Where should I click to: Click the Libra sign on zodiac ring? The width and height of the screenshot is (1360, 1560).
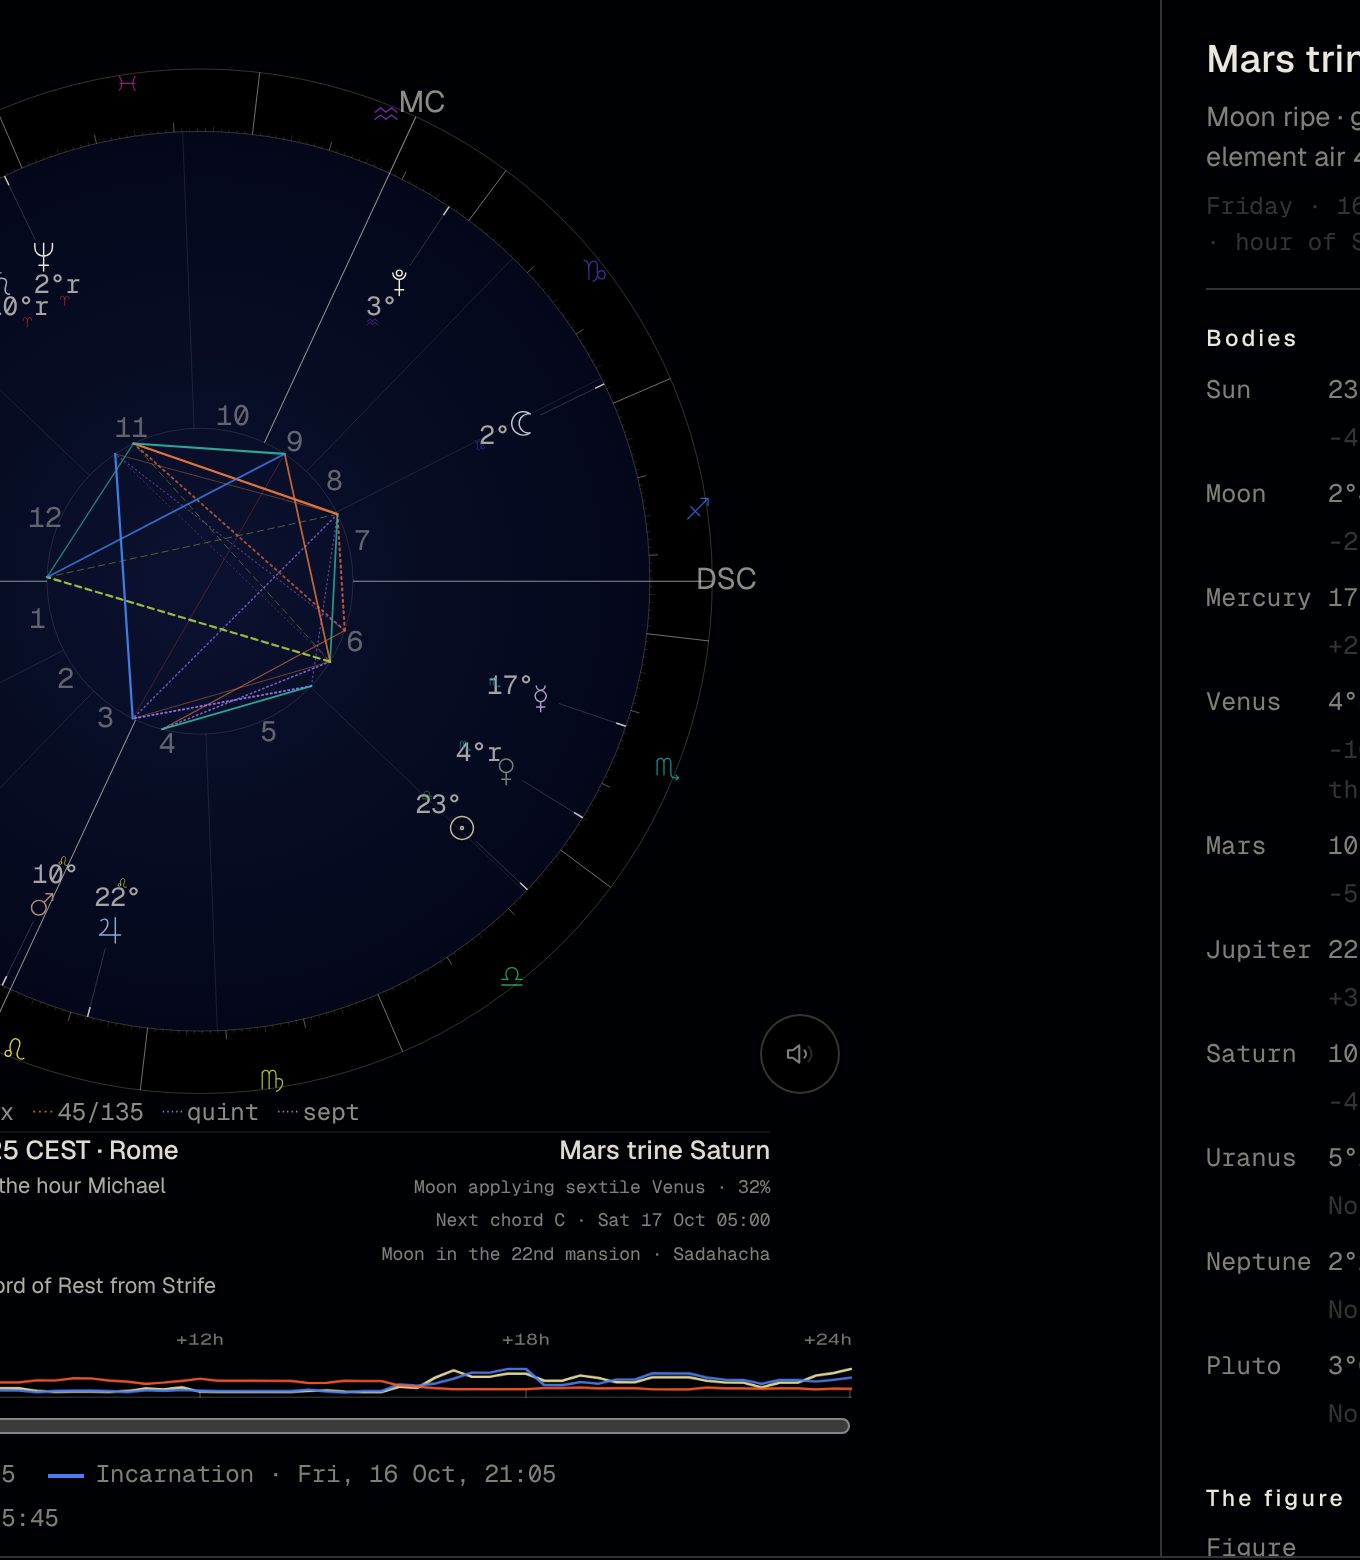point(512,977)
